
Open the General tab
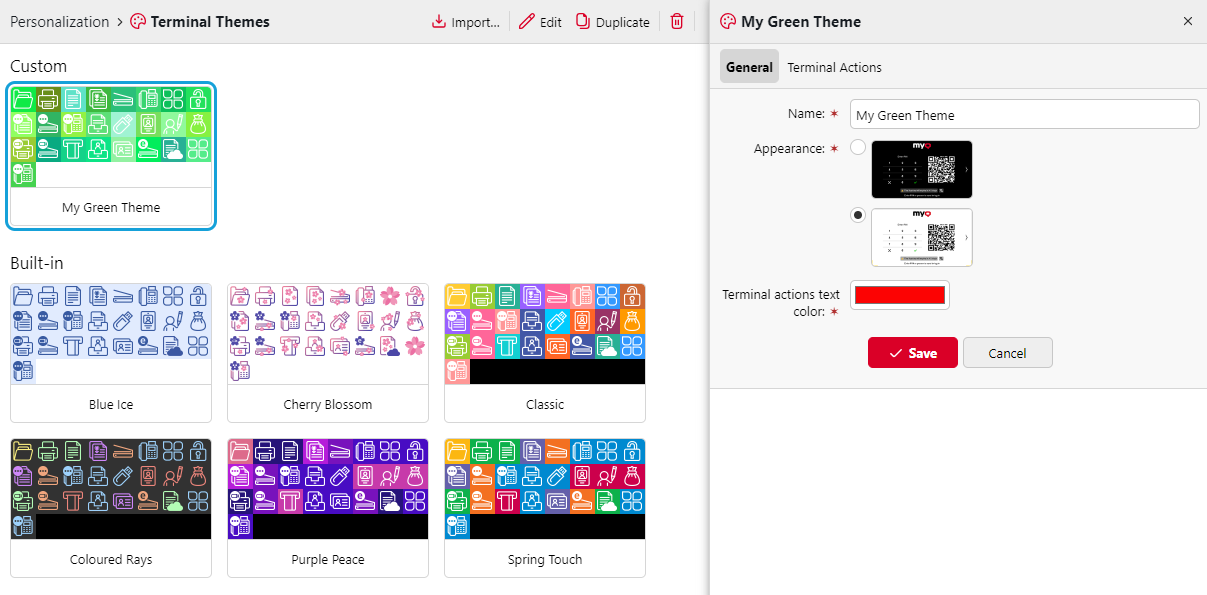click(x=749, y=67)
